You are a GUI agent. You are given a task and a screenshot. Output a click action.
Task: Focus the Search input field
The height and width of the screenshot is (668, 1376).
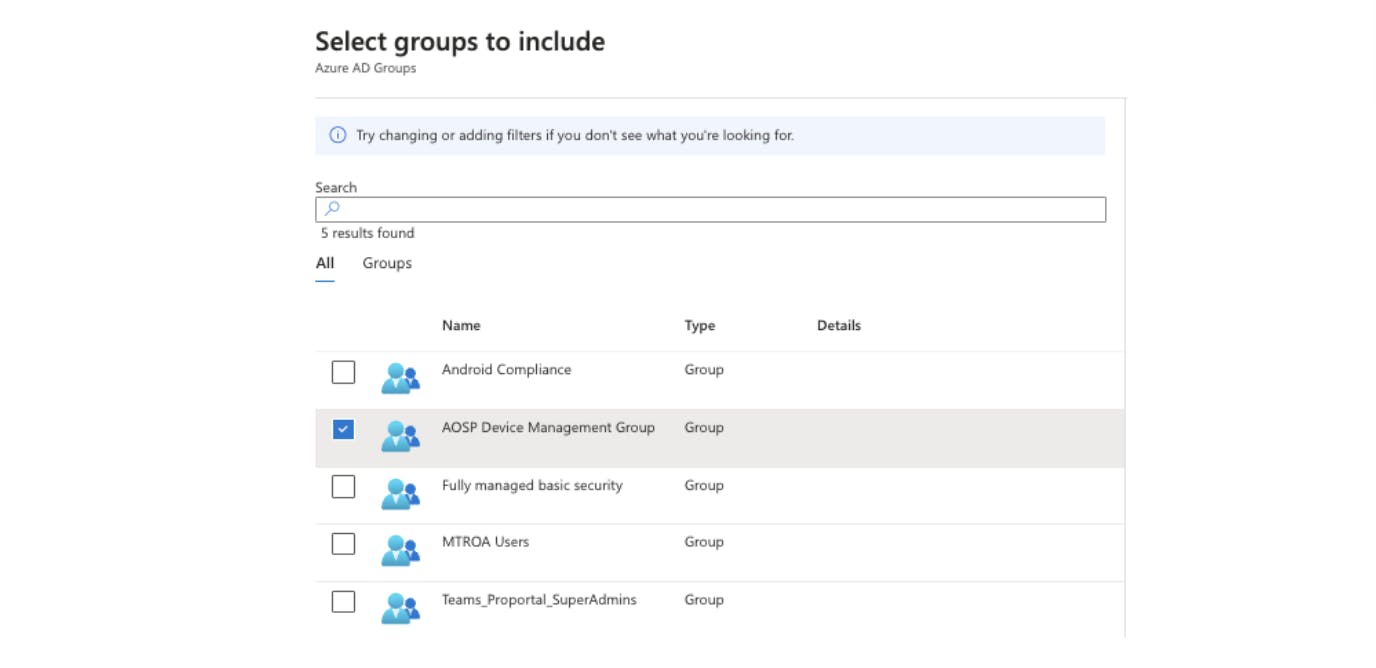click(x=720, y=209)
